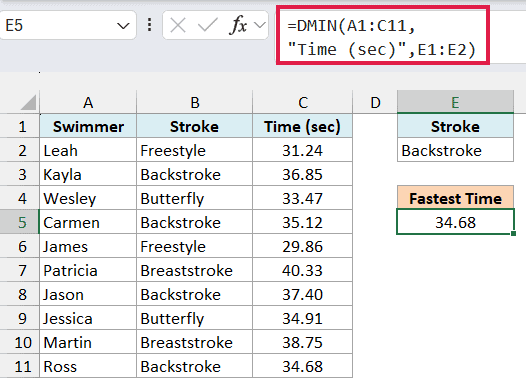Select column C header
526x378 pixels.
pos(303,102)
